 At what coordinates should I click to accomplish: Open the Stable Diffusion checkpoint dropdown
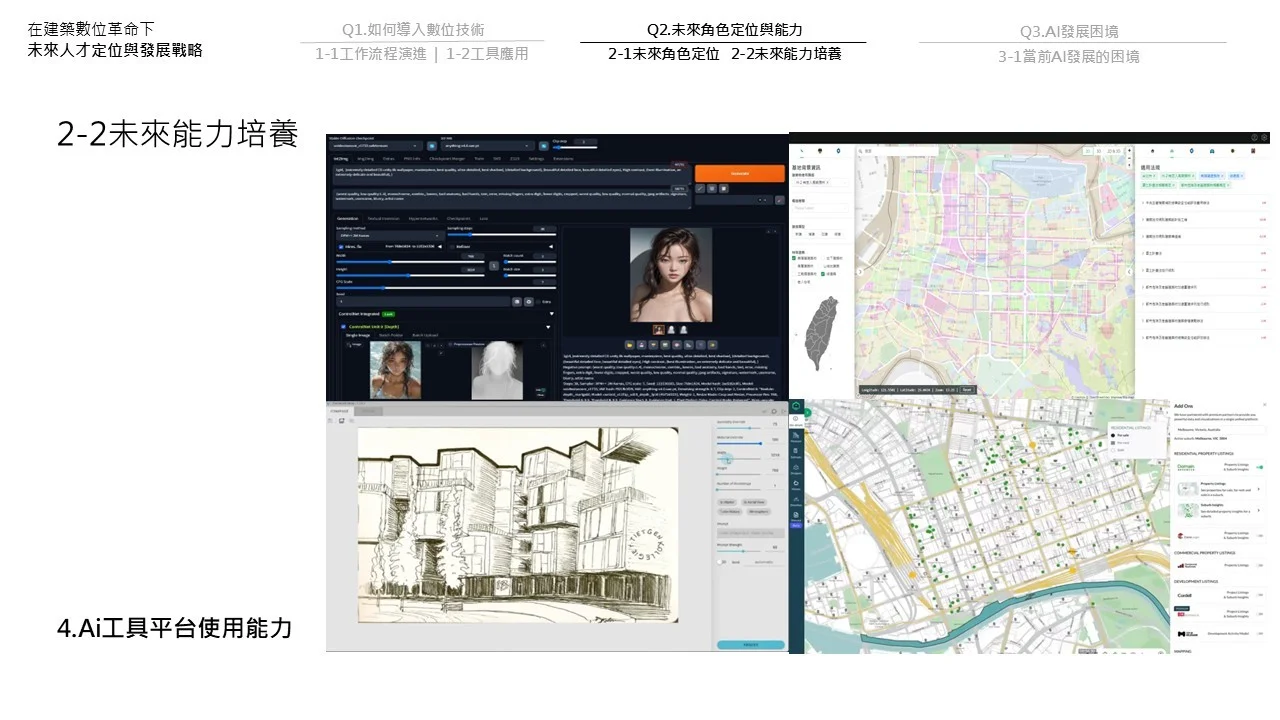tap(377, 145)
